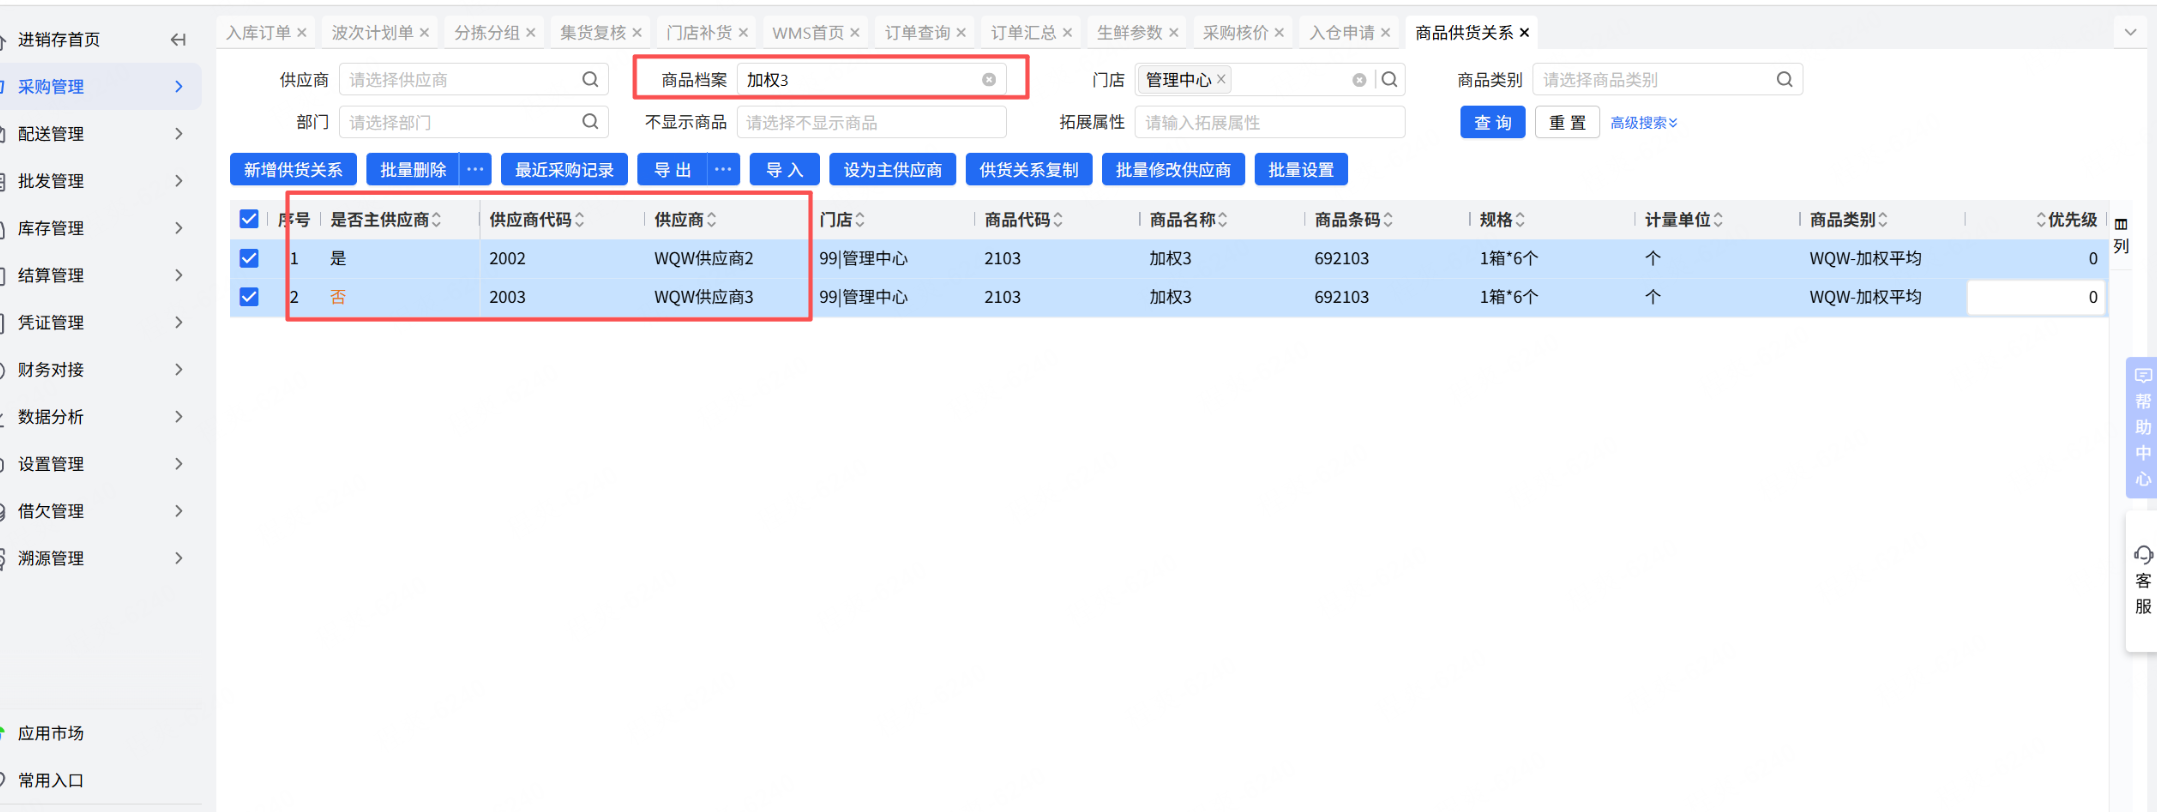Click 批量修改供应商 button
Screen dimensions: 2157x812
pos(1173,170)
